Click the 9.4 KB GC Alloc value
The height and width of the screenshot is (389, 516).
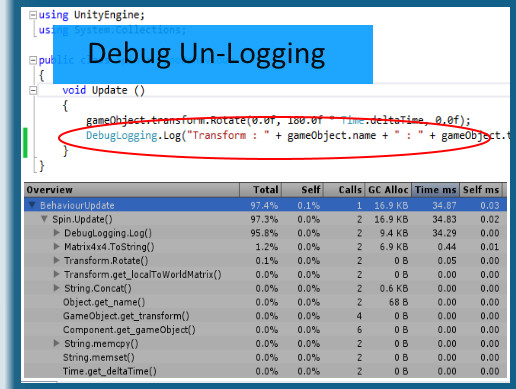click(x=394, y=233)
